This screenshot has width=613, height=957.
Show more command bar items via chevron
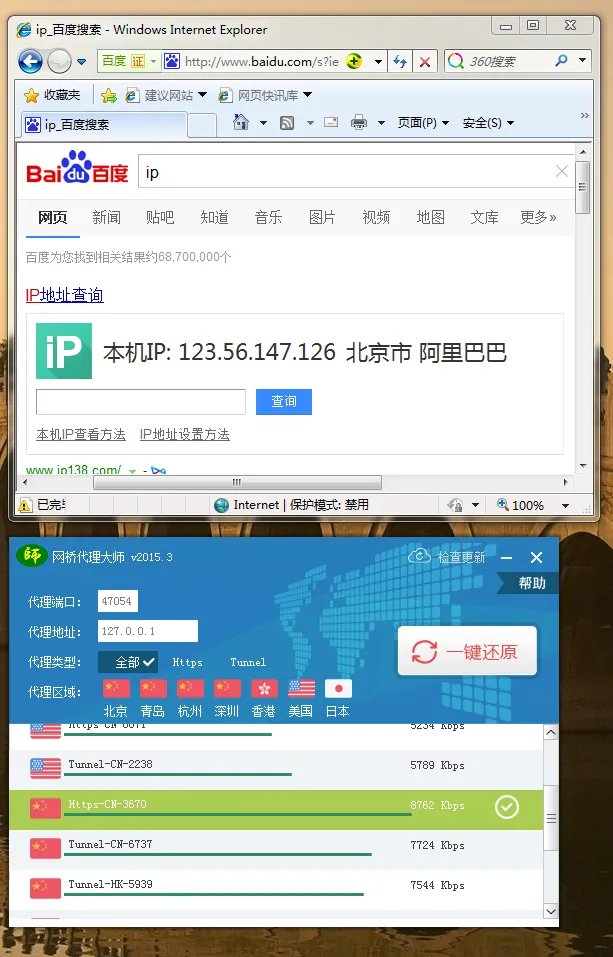(584, 115)
